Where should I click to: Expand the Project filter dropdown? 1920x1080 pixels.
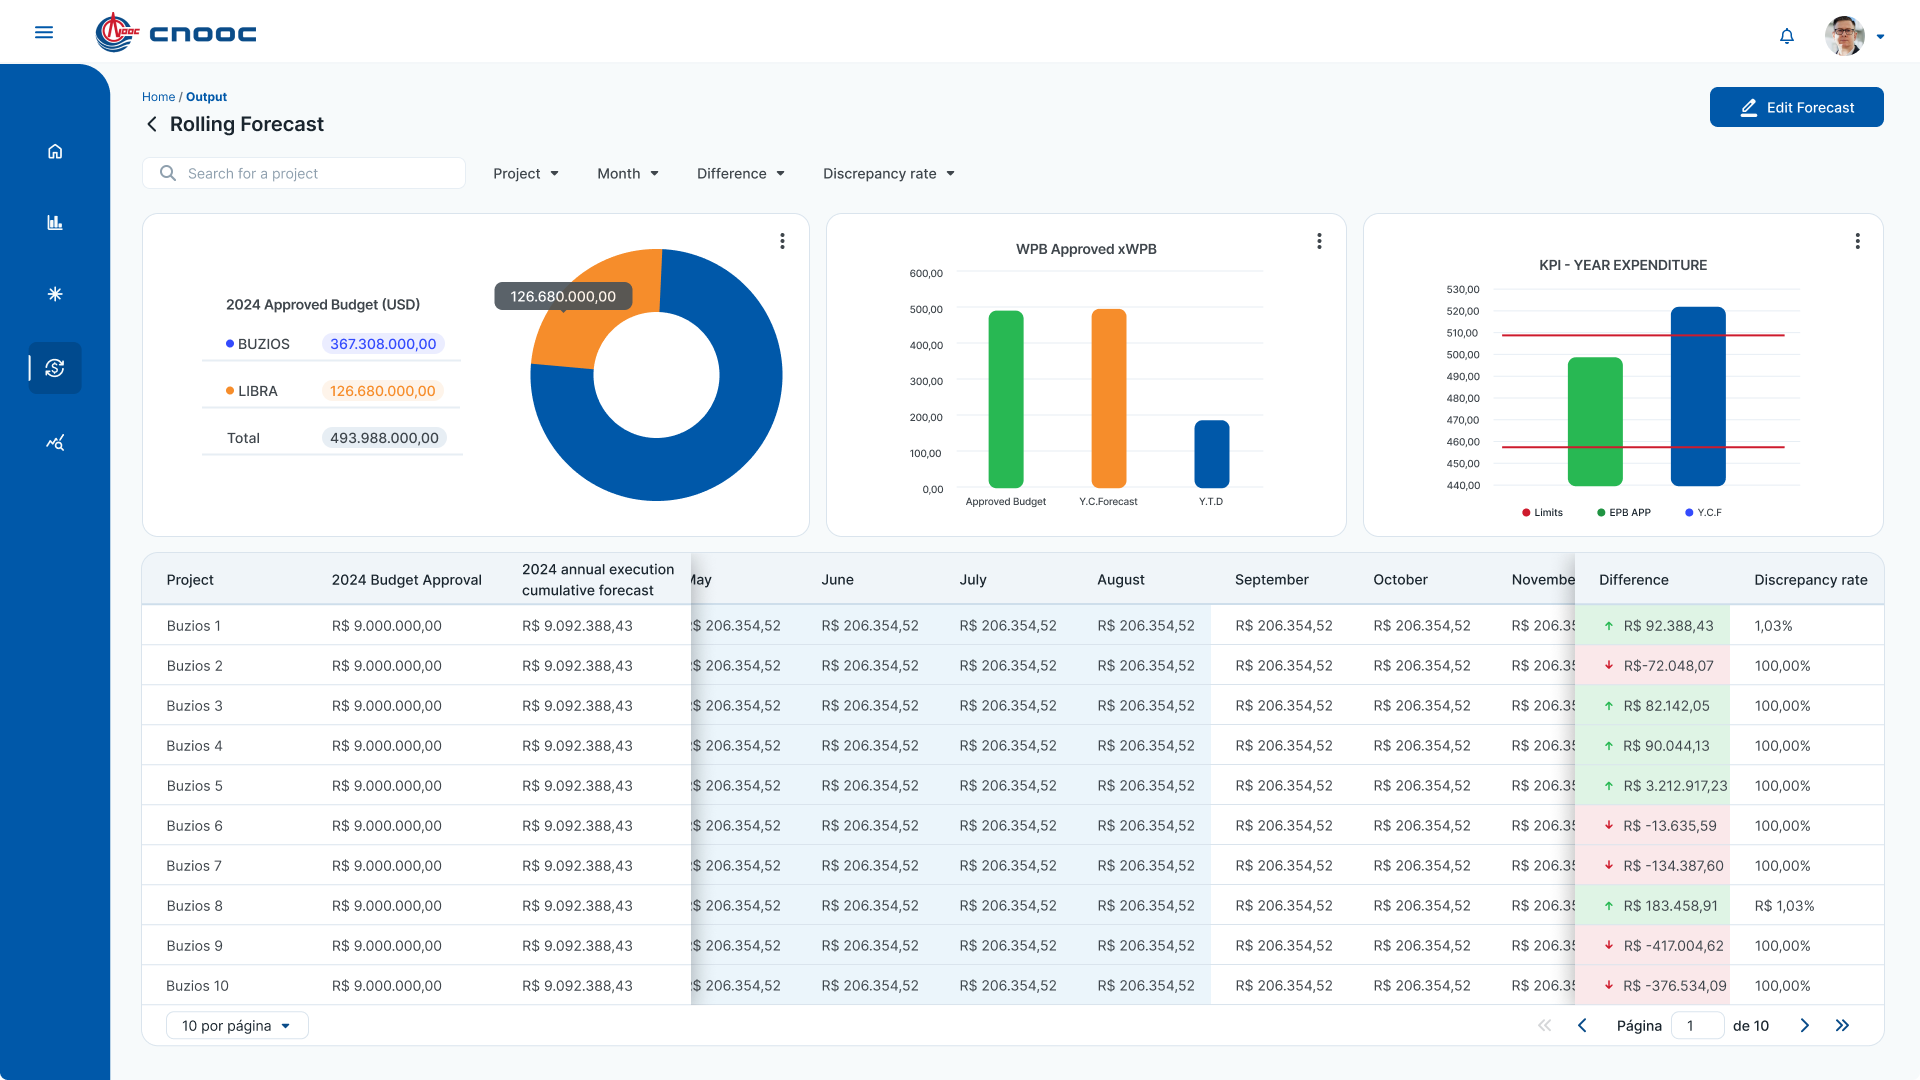tap(526, 174)
